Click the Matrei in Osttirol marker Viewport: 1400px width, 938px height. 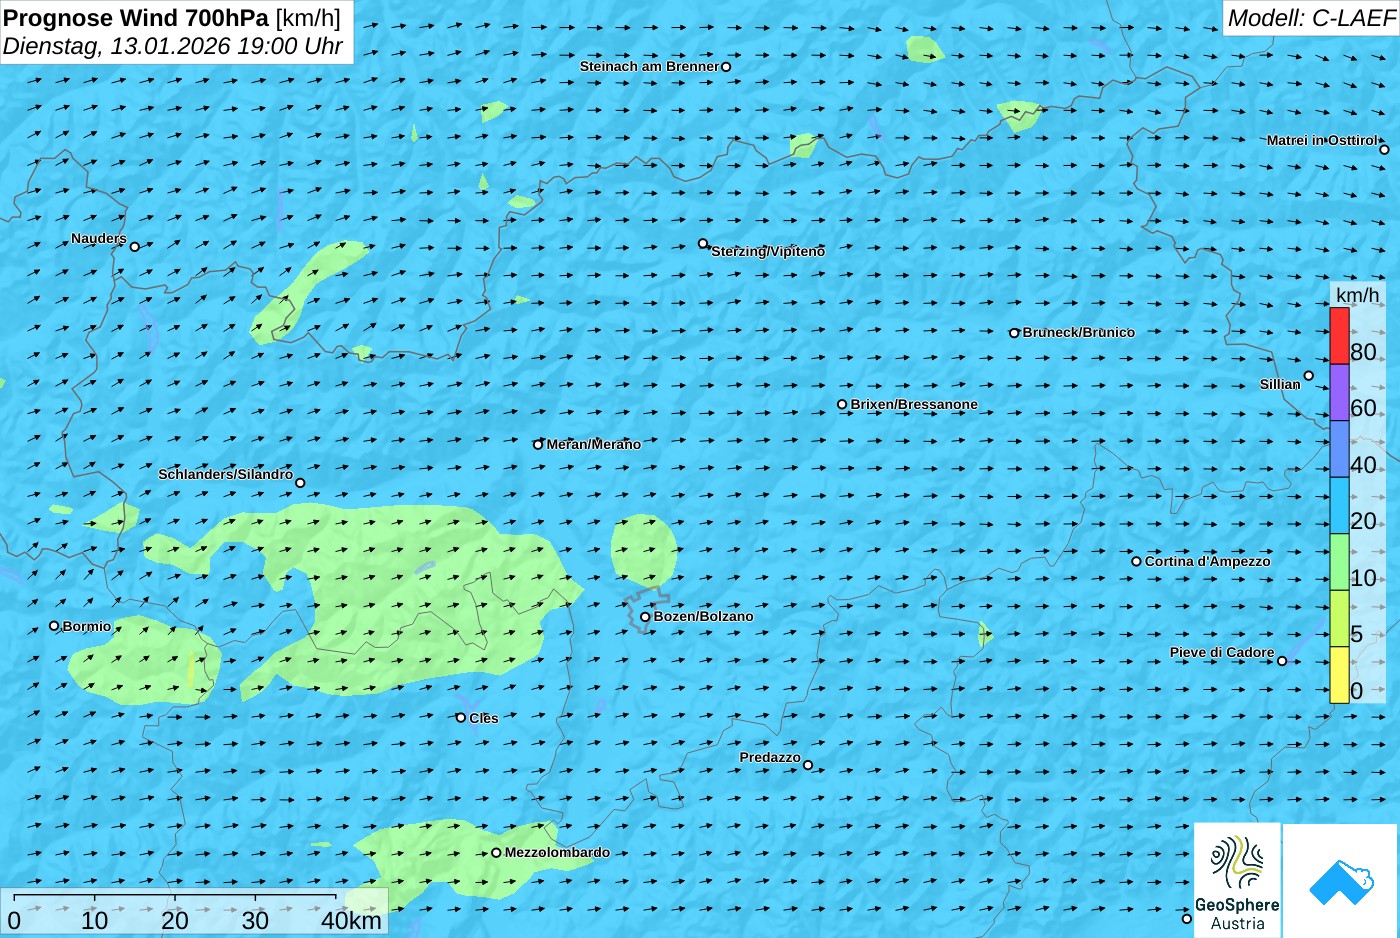(x=1384, y=149)
